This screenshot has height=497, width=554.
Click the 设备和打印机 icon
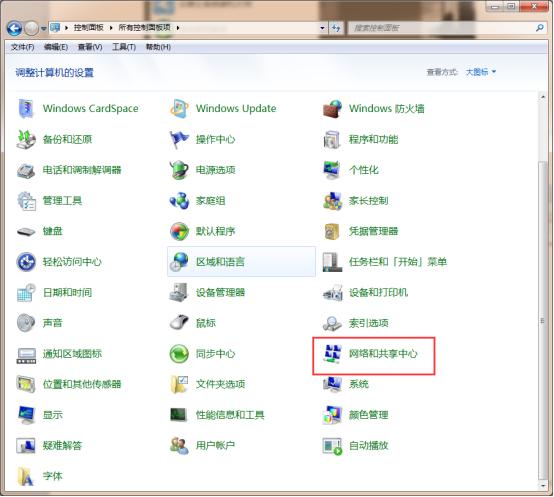(x=332, y=292)
